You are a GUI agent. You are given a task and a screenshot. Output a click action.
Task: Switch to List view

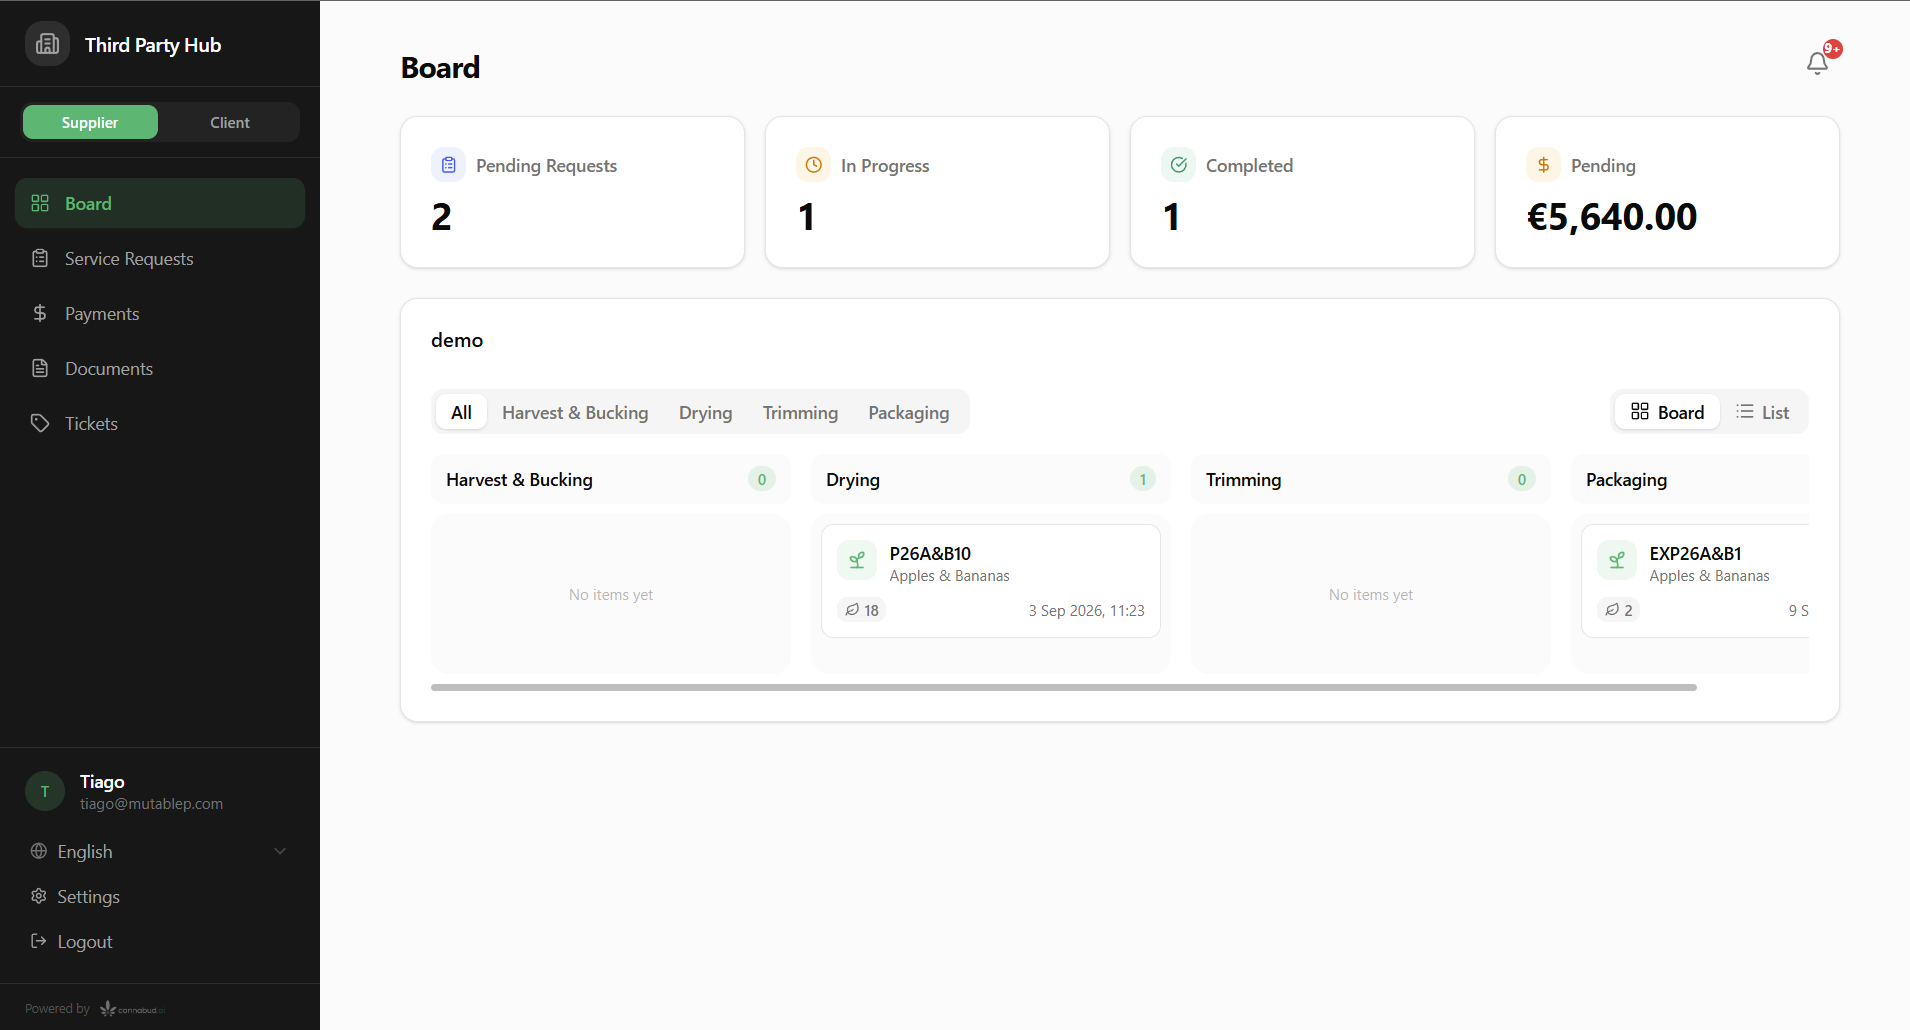tap(1763, 412)
